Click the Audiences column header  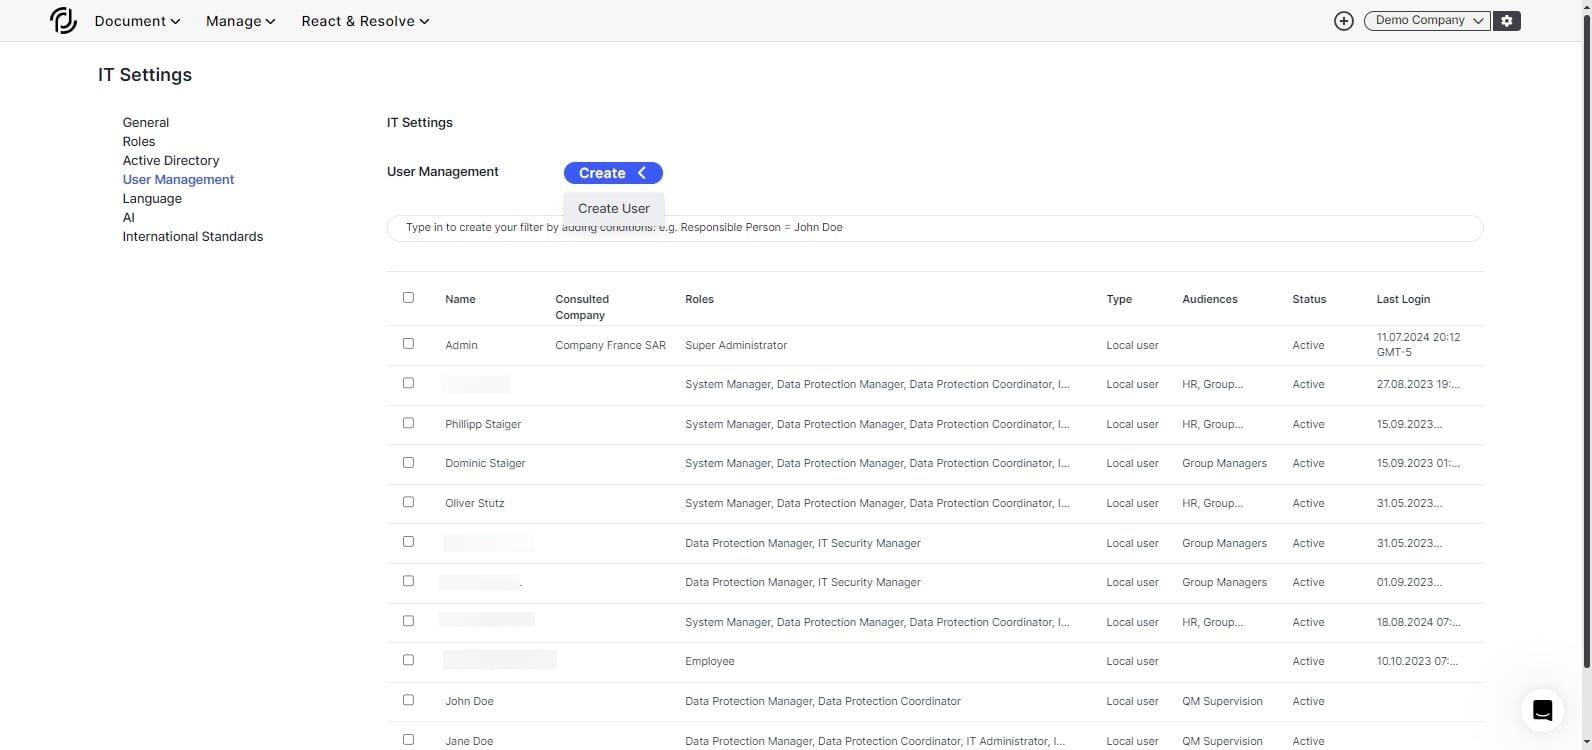coord(1210,299)
